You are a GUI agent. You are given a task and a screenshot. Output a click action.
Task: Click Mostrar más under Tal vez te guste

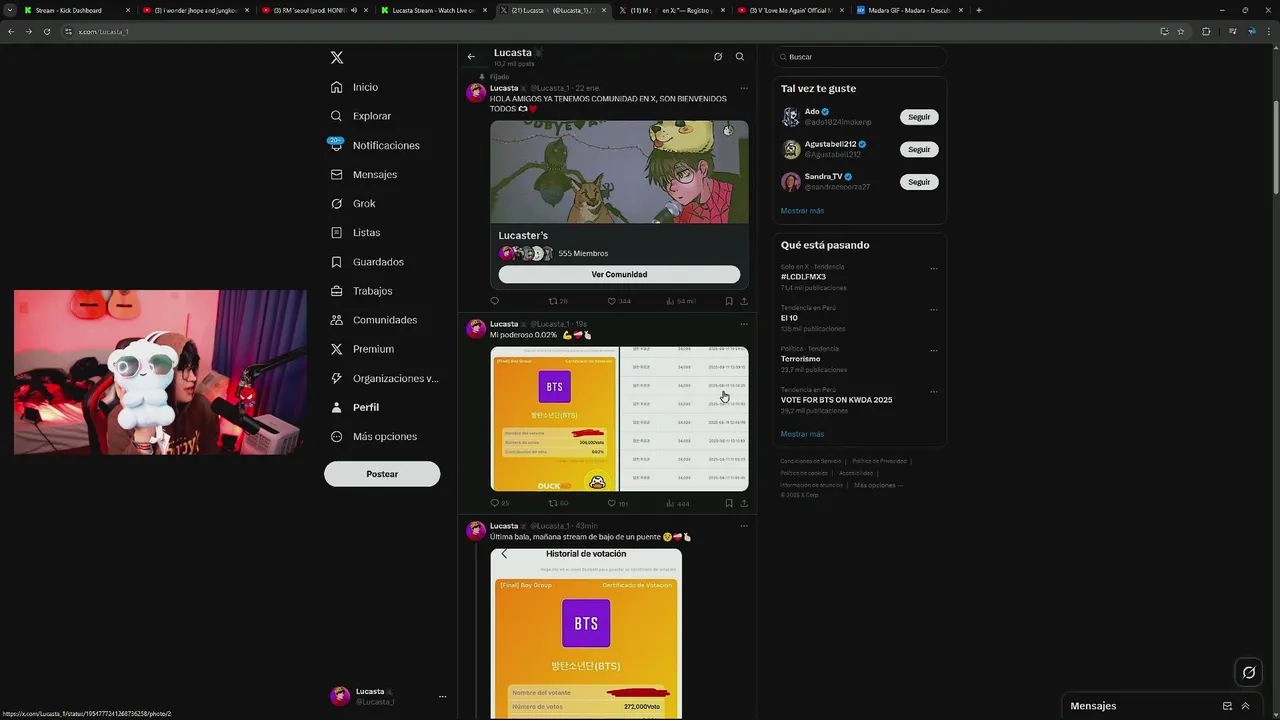(x=802, y=211)
